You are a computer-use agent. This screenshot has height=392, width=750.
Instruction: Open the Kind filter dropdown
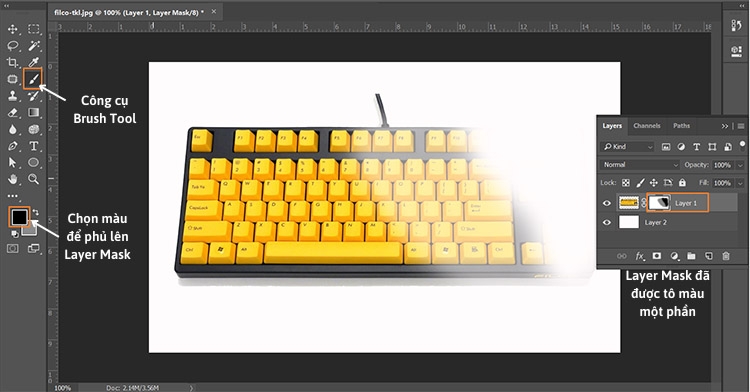pos(628,147)
